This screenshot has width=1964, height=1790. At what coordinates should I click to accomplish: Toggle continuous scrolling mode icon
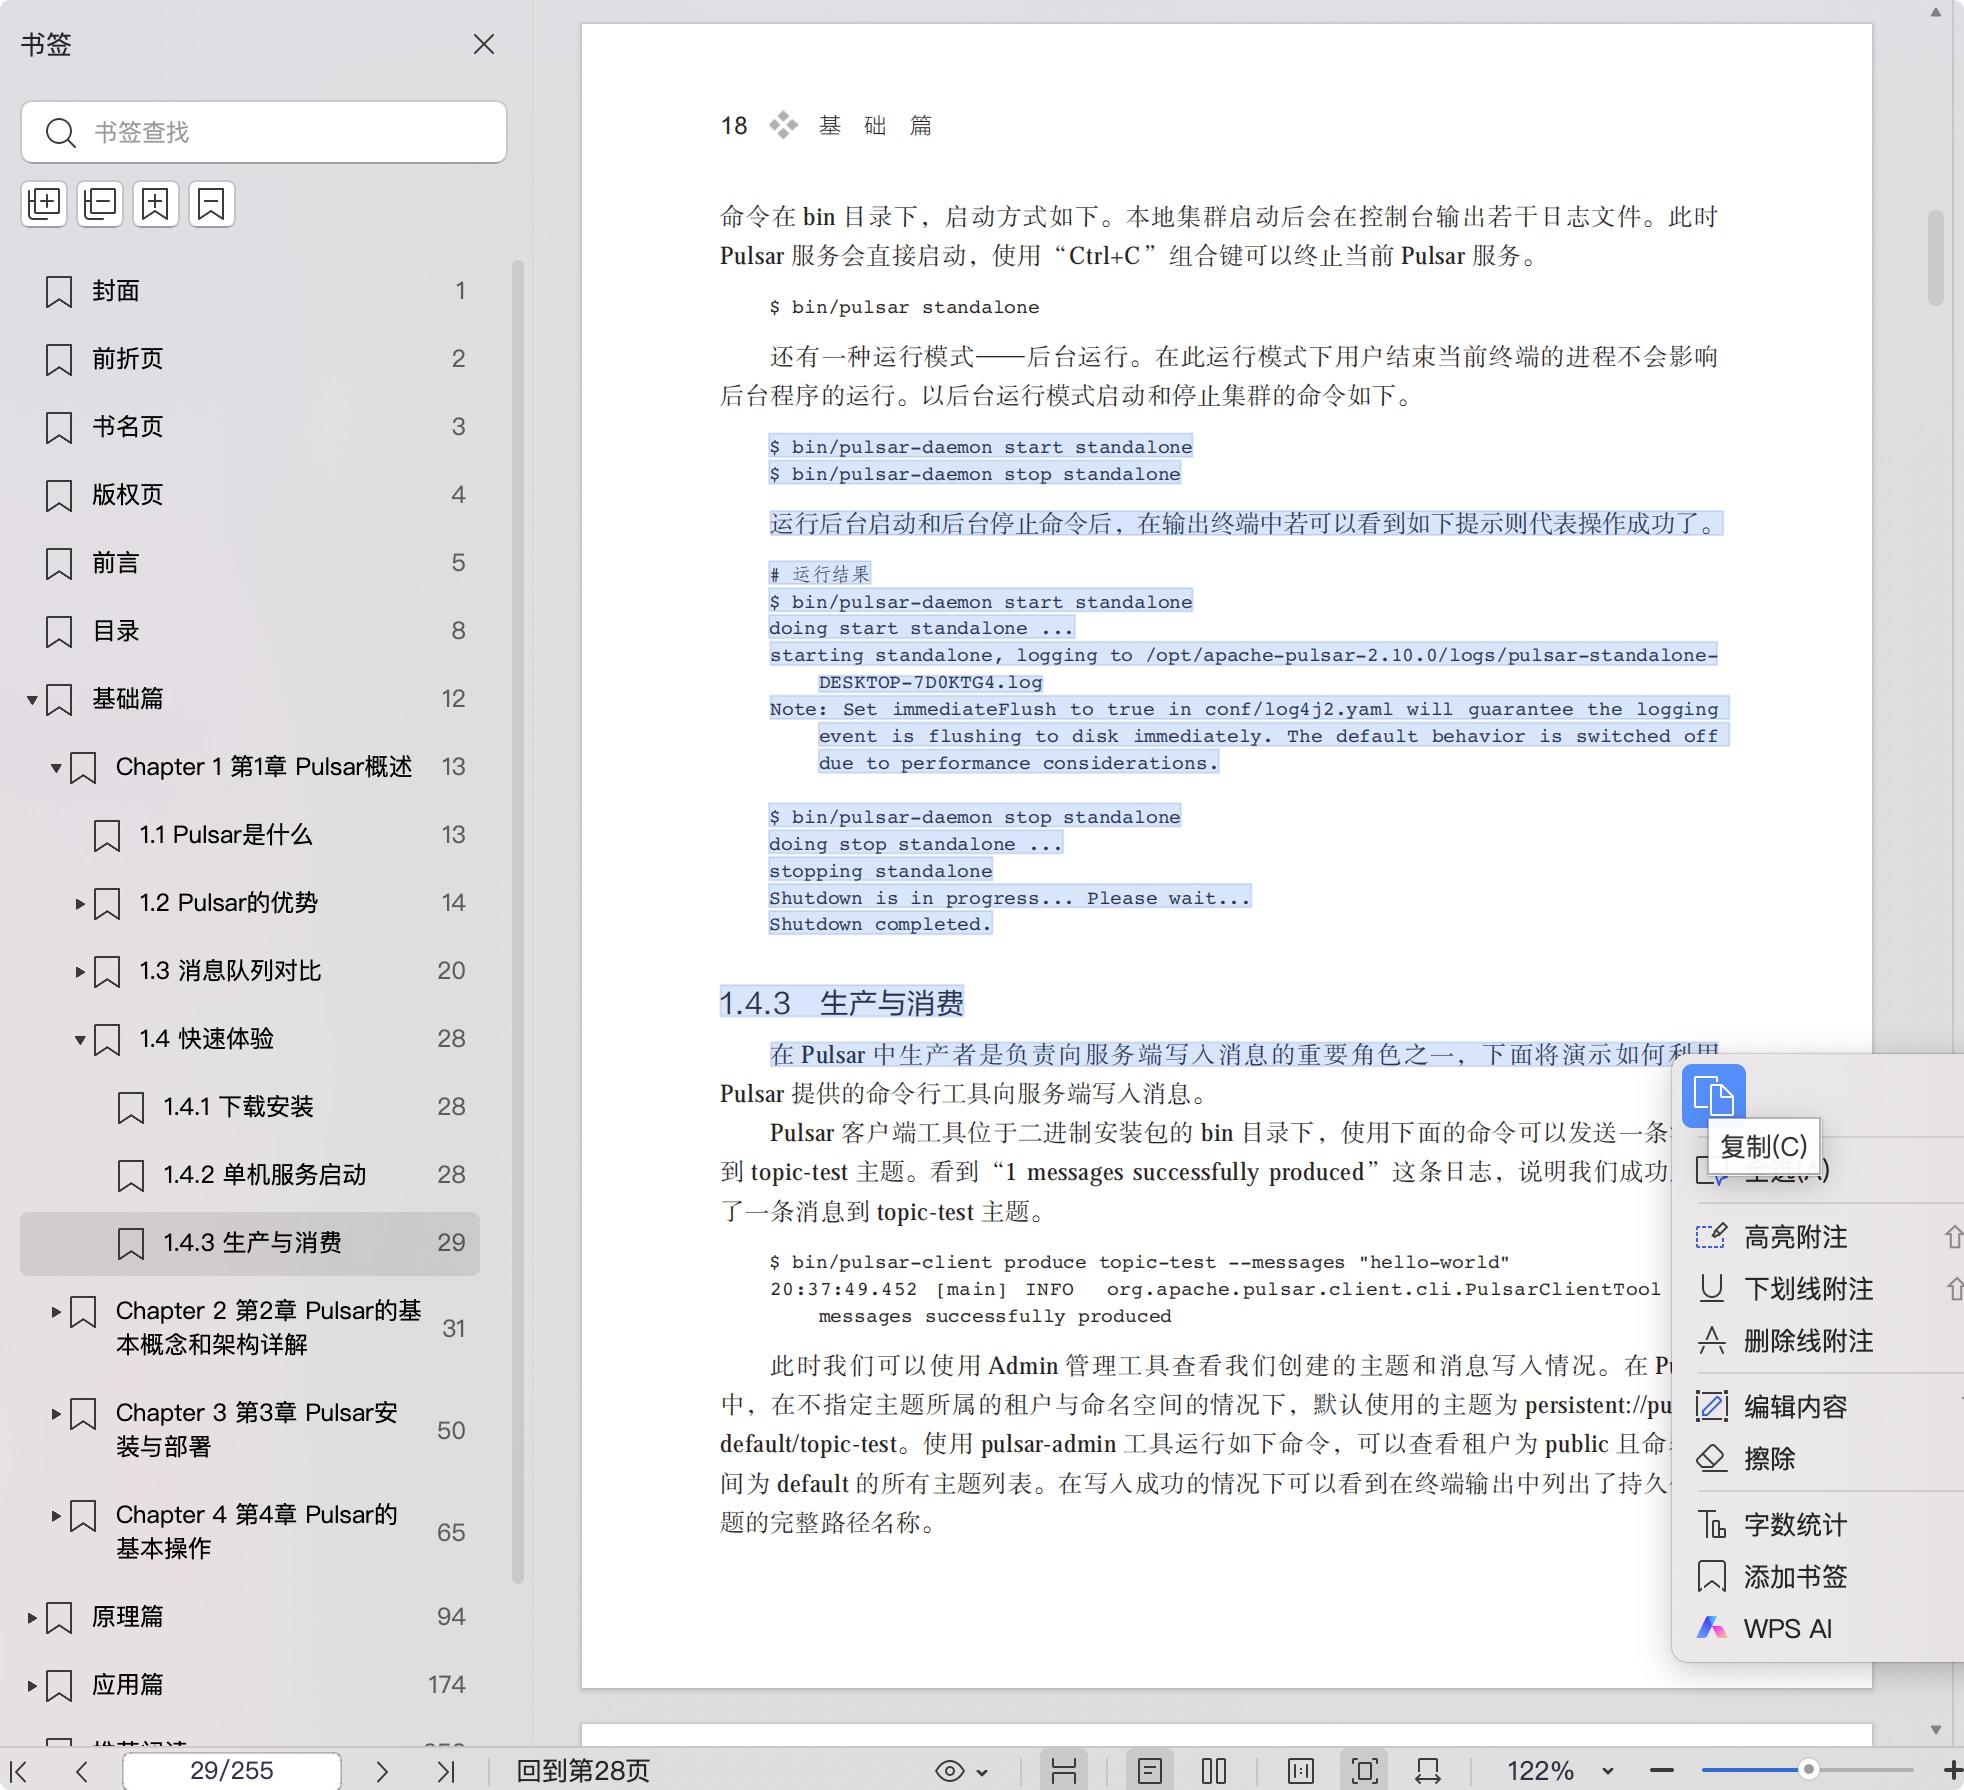[x=1064, y=1771]
